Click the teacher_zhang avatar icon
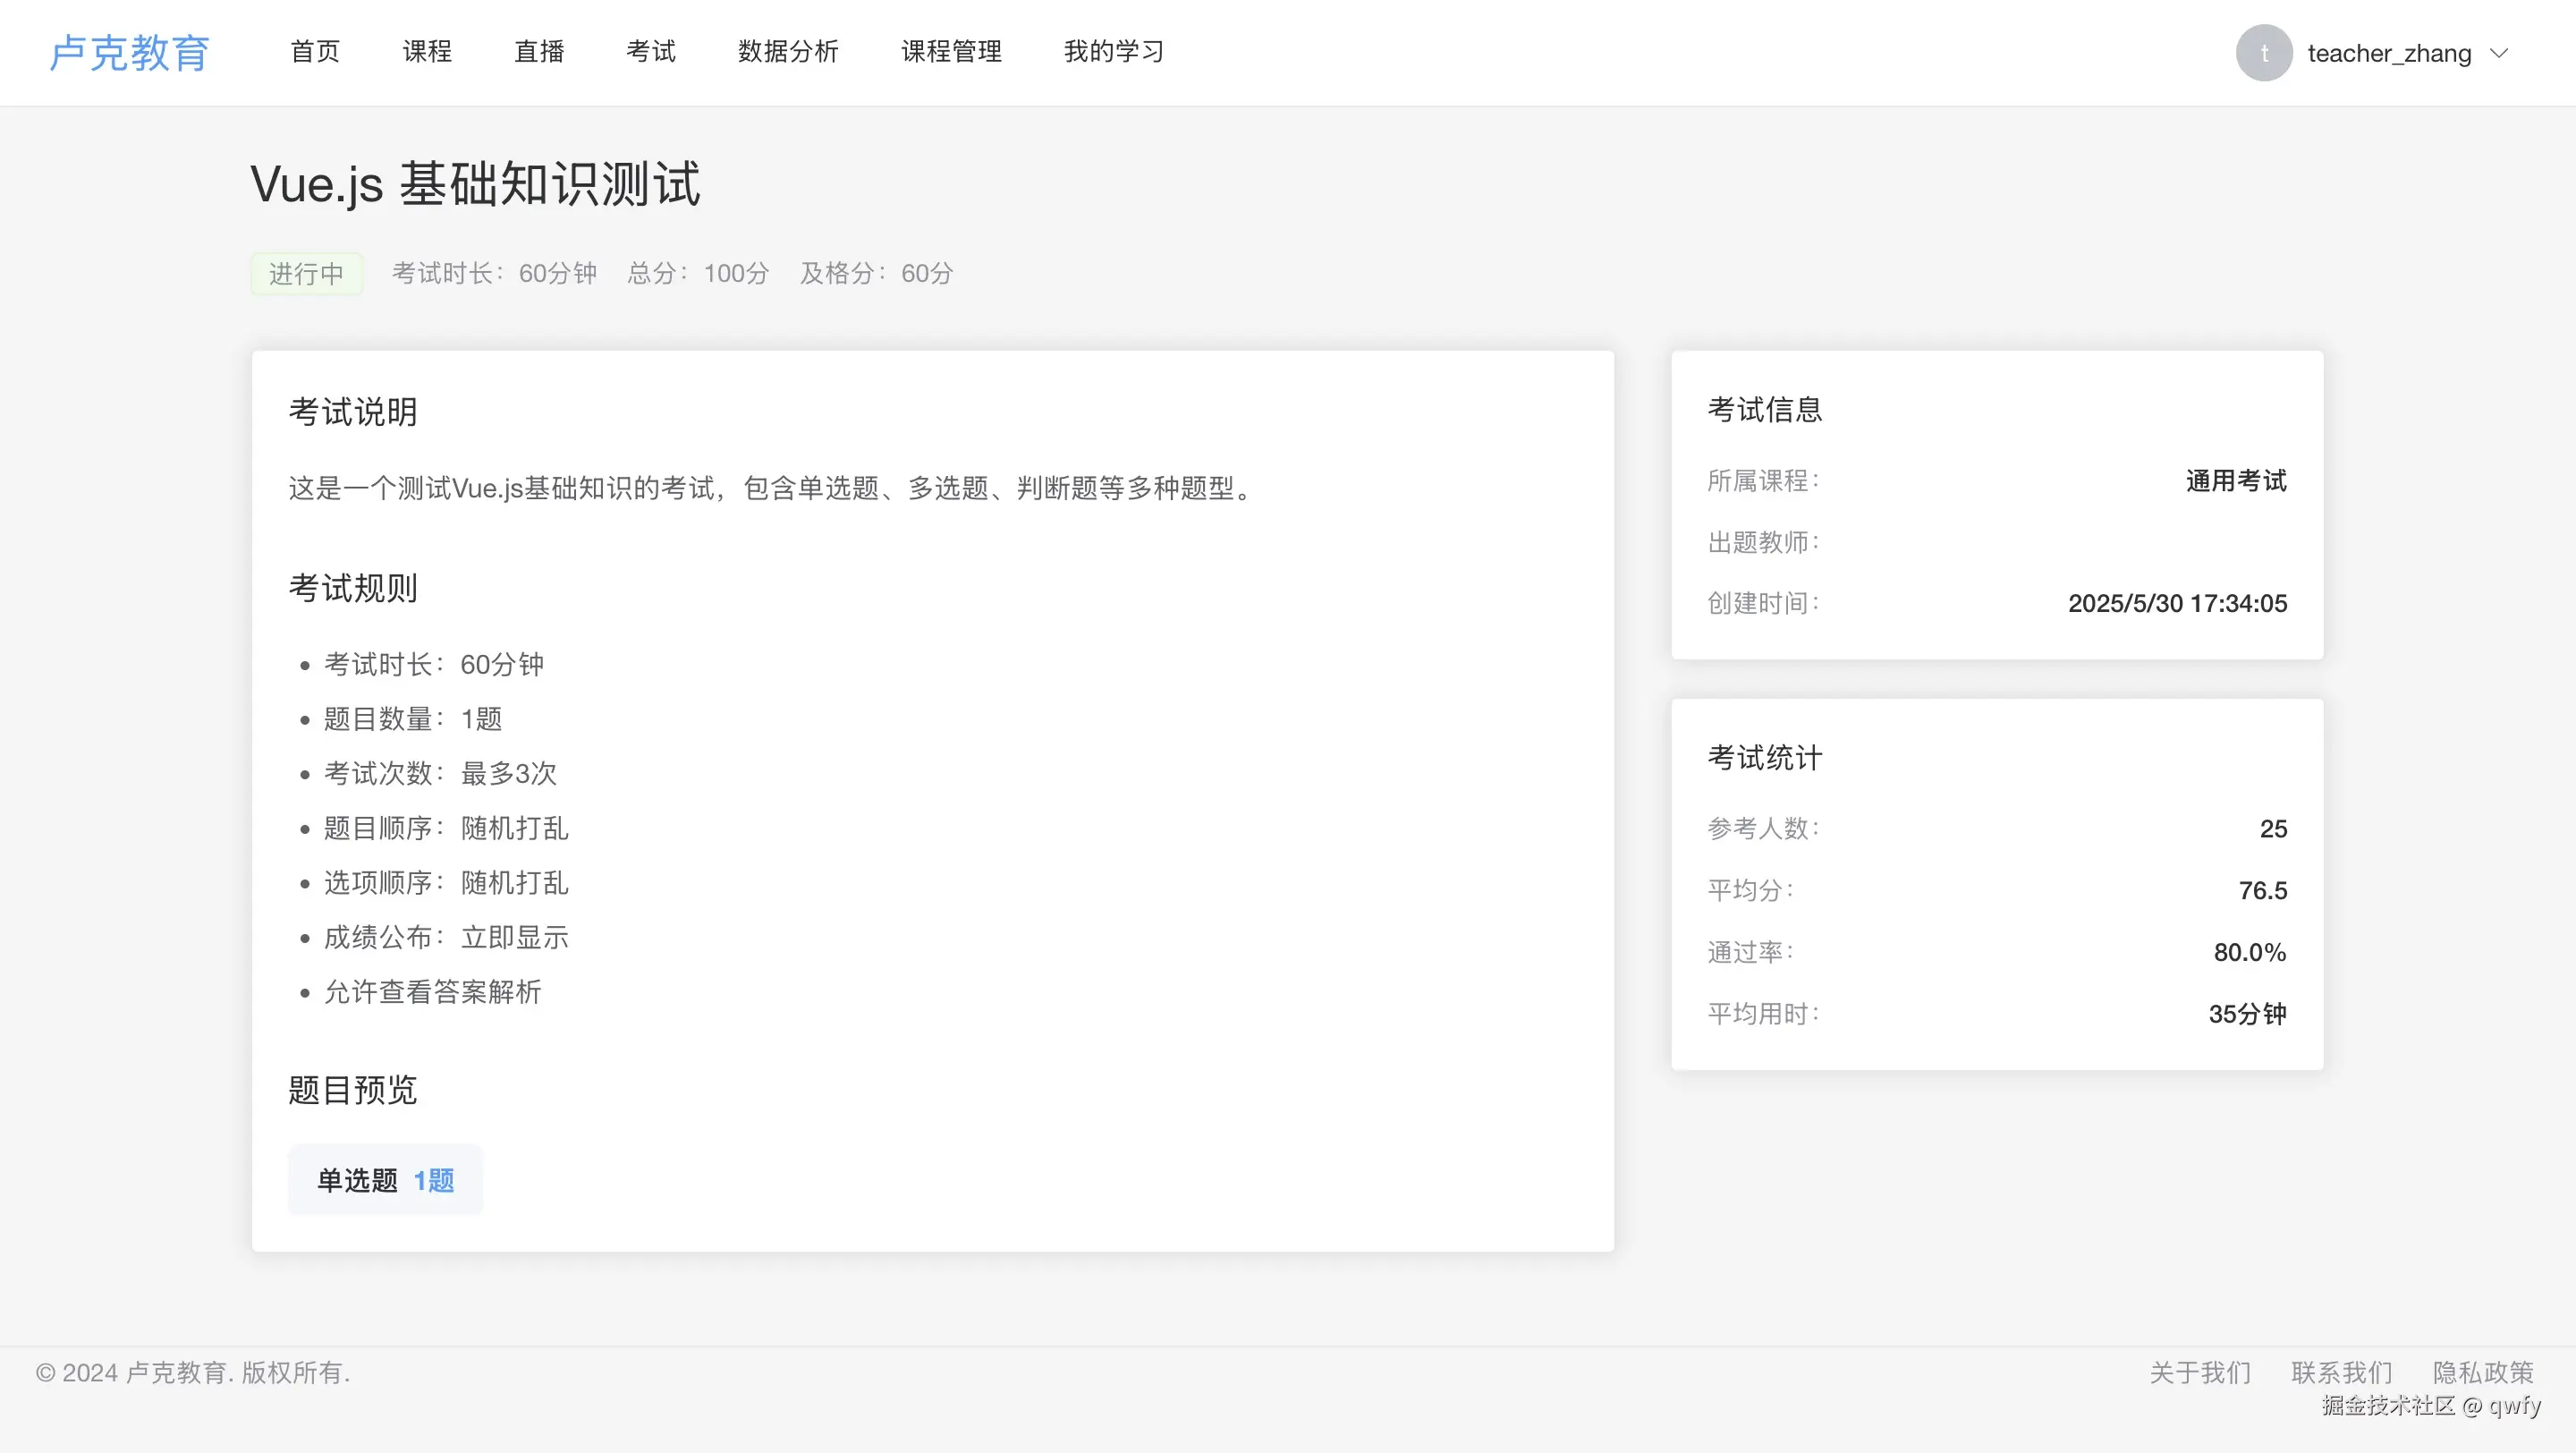 [x=2263, y=53]
